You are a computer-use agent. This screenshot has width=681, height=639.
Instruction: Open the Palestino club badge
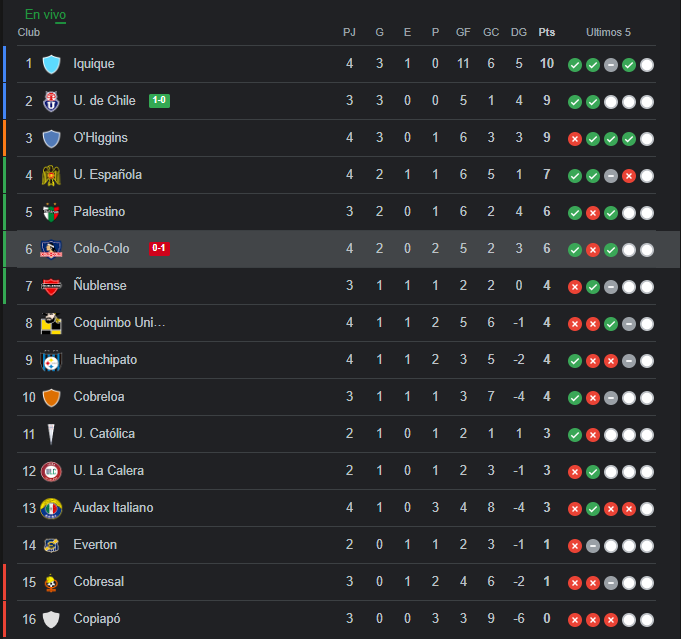point(51,212)
